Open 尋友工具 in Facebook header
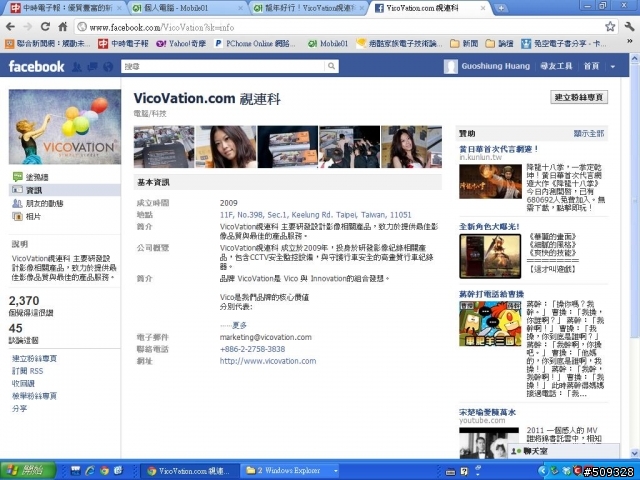The width and height of the screenshot is (640, 480). pyautogui.click(x=556, y=66)
